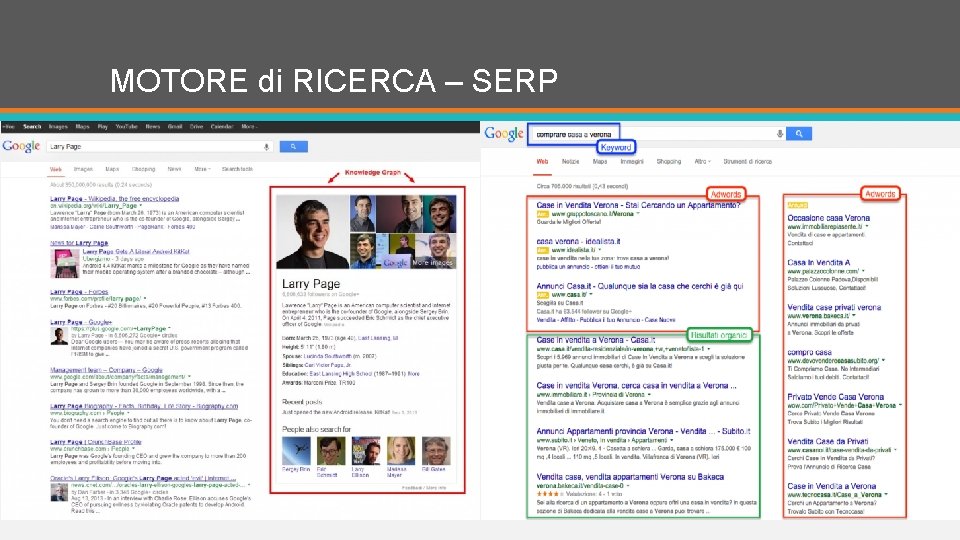The width and height of the screenshot is (960, 540).
Task: Open the Larry Page CrunchBase Profile result
Action: coord(96,442)
